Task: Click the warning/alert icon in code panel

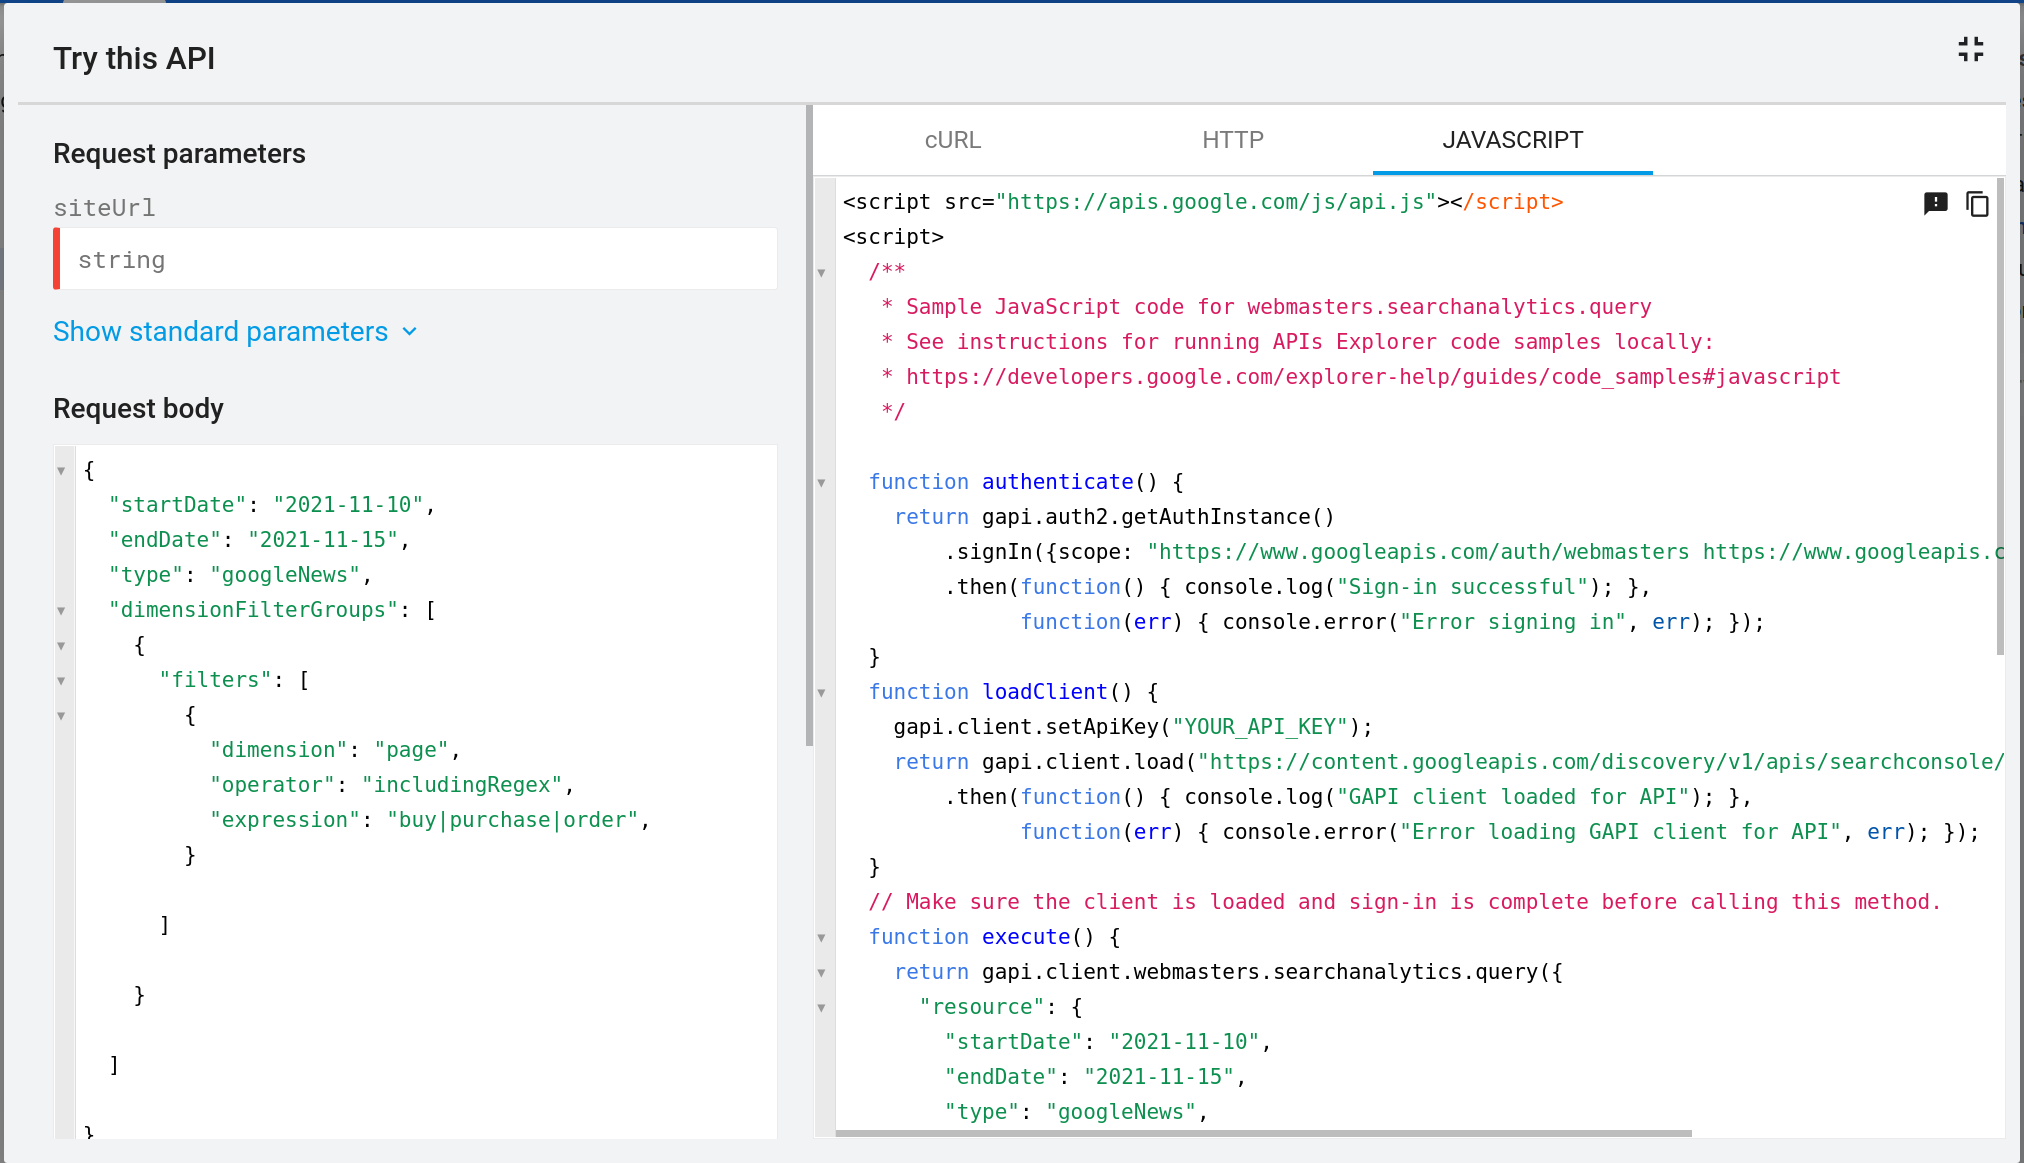Action: [1935, 203]
